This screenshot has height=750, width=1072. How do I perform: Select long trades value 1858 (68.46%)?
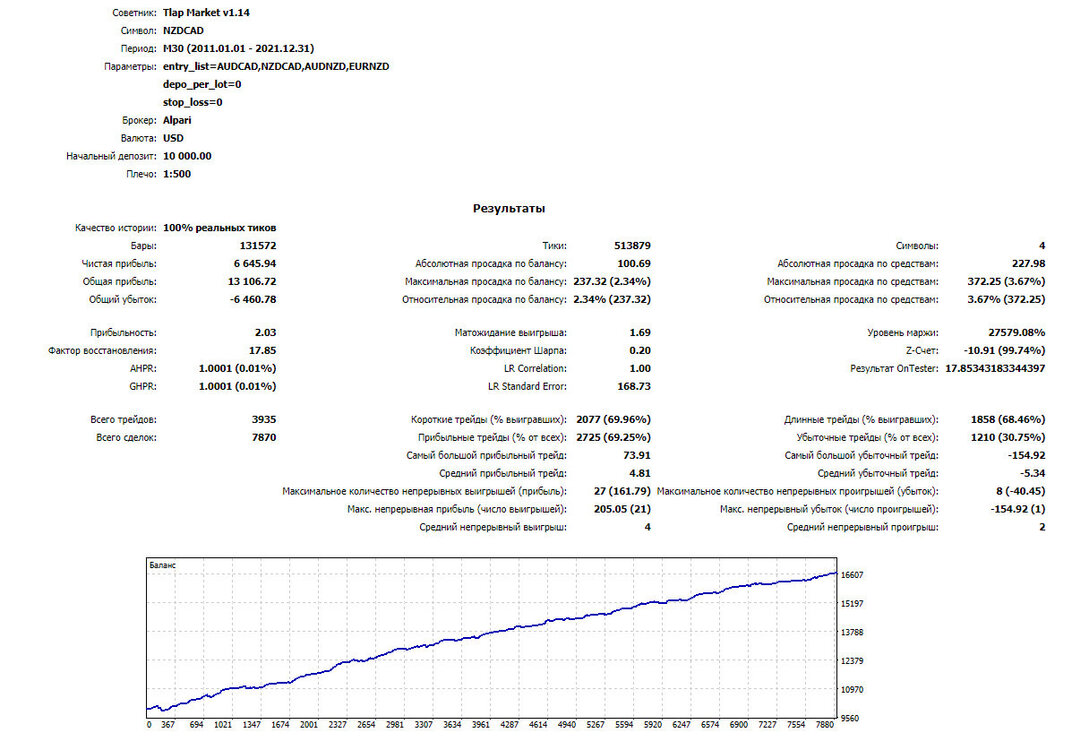(x=1008, y=419)
